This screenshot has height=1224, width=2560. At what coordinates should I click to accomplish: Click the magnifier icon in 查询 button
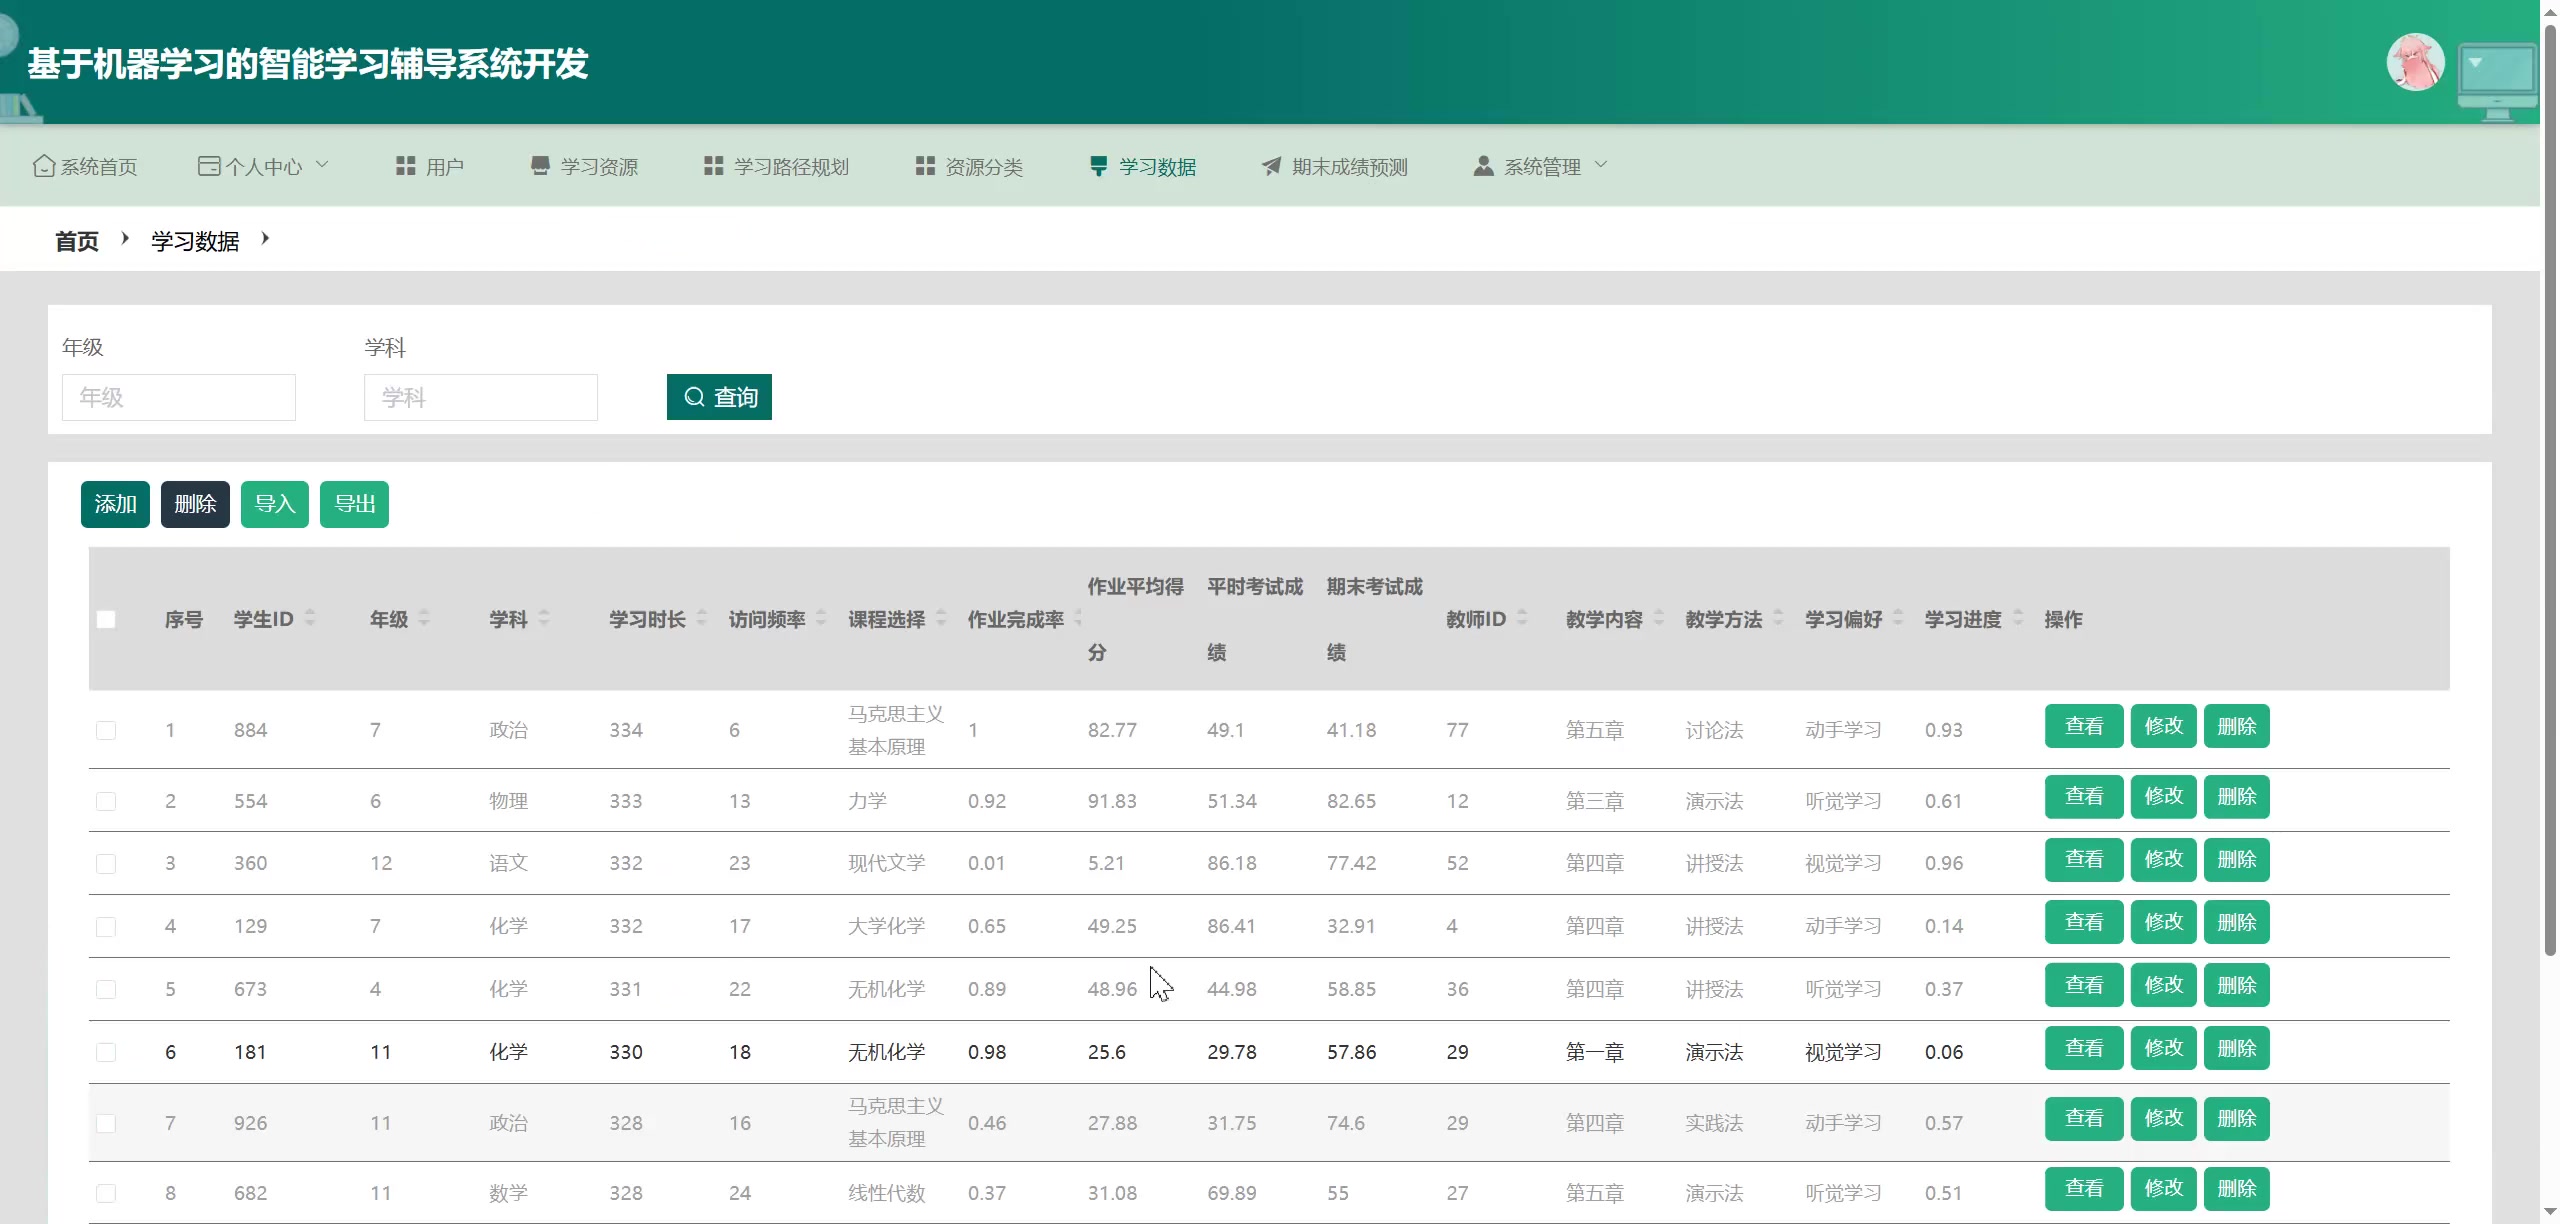click(694, 397)
